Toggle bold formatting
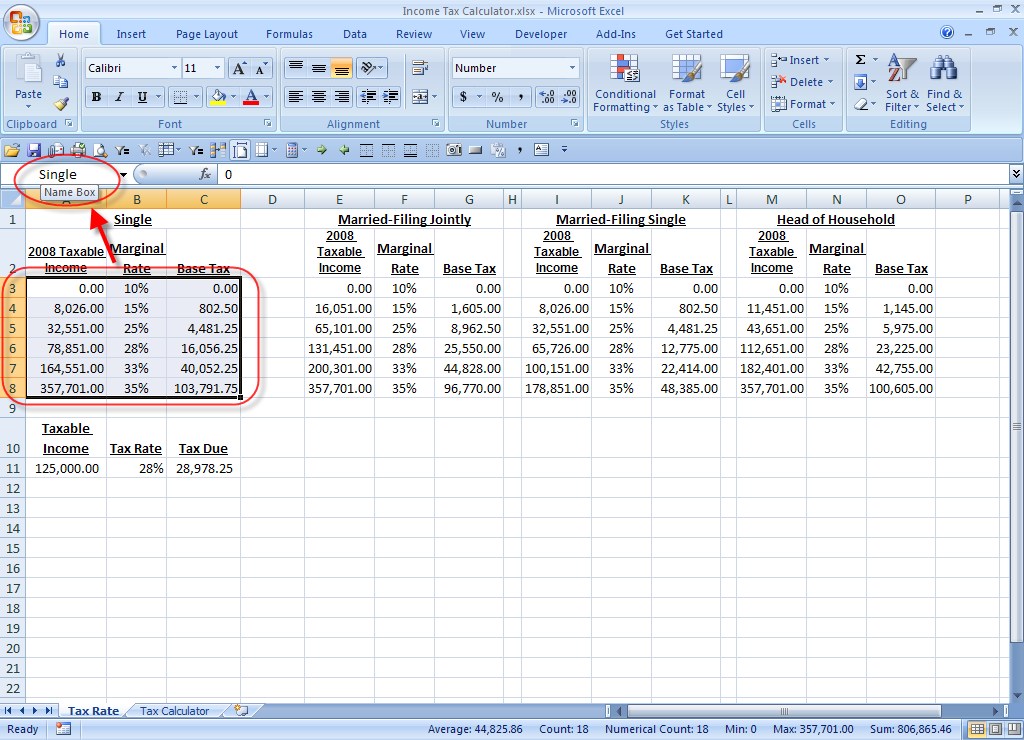This screenshot has width=1024, height=740. (x=96, y=97)
